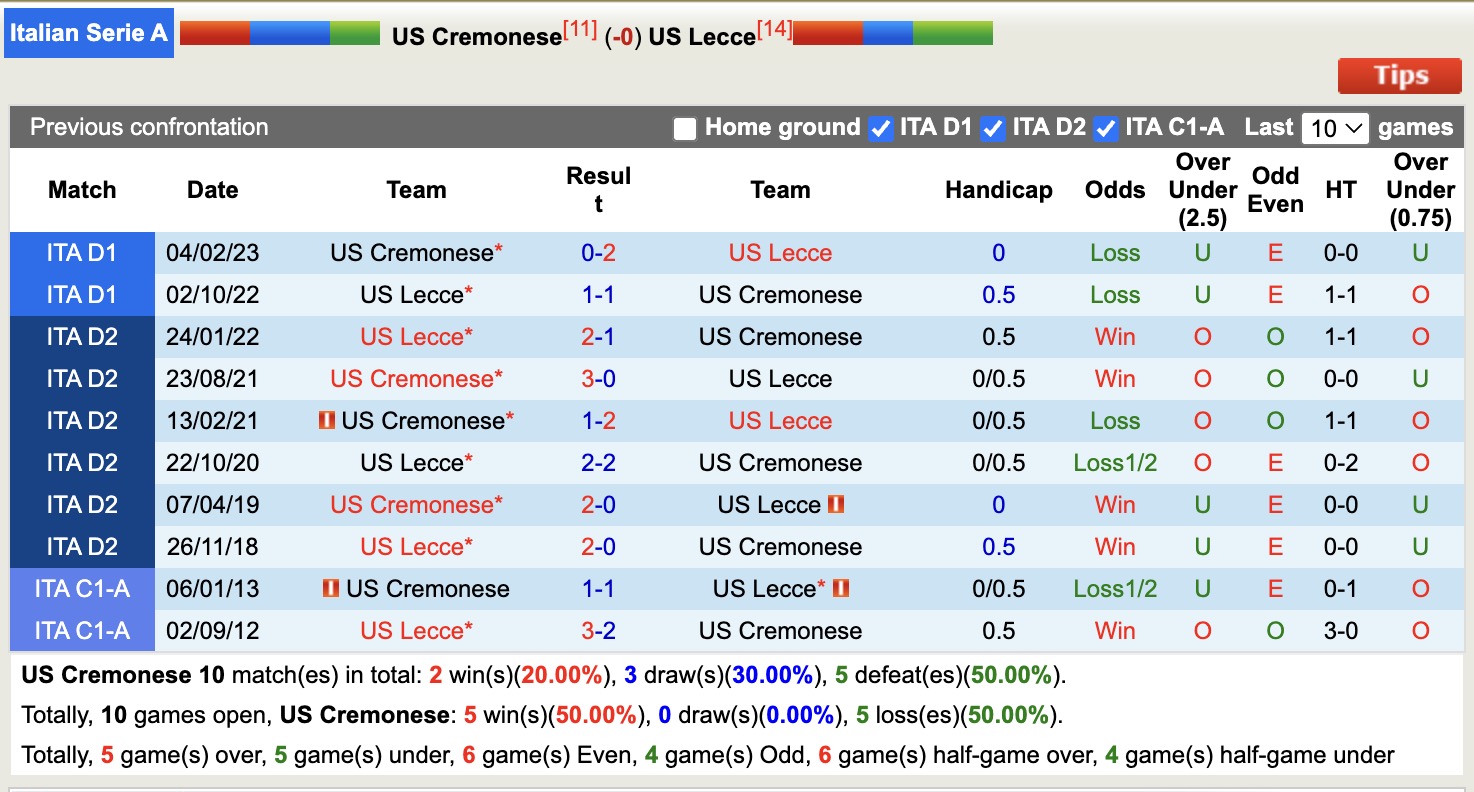Click the relegation badge beside US Cremonese on 13/02/21 row
The image size is (1474, 792).
(327, 420)
